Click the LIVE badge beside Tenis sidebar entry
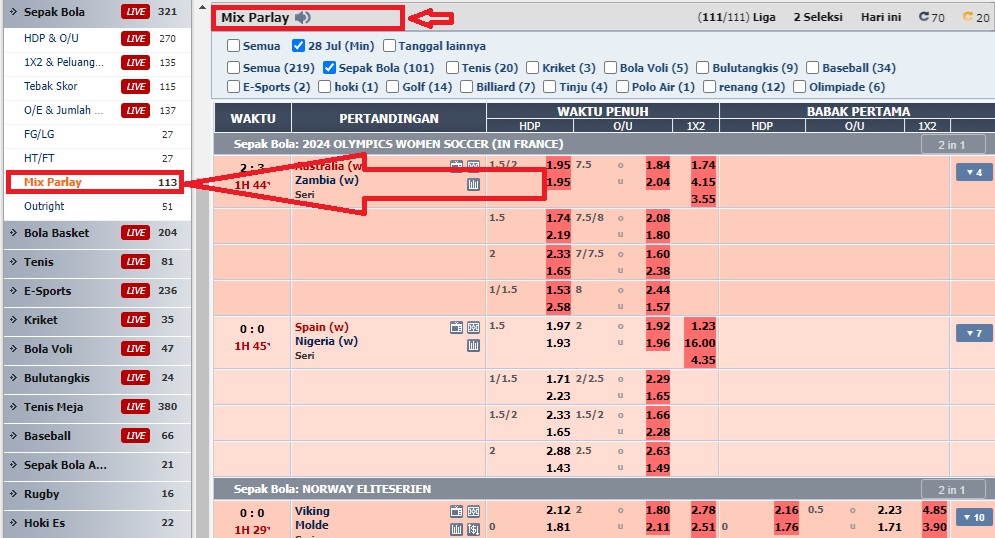This screenshot has width=995, height=538. 136,261
